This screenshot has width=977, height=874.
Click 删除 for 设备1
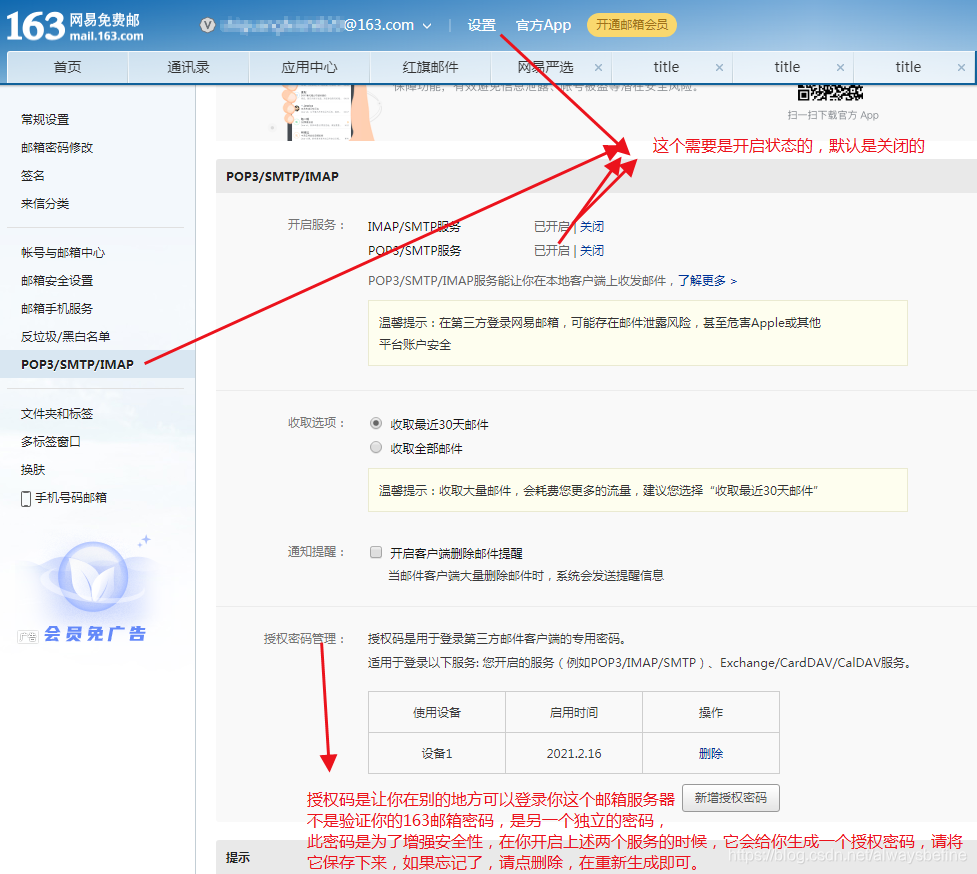(x=711, y=753)
